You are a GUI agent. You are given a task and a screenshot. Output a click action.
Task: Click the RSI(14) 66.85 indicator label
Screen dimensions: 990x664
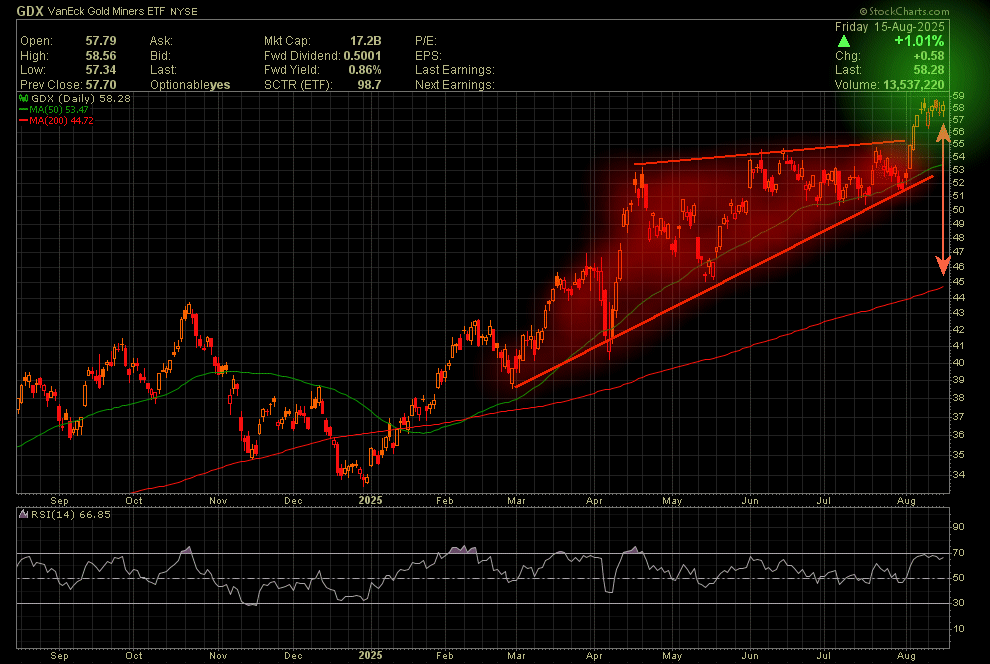71,514
